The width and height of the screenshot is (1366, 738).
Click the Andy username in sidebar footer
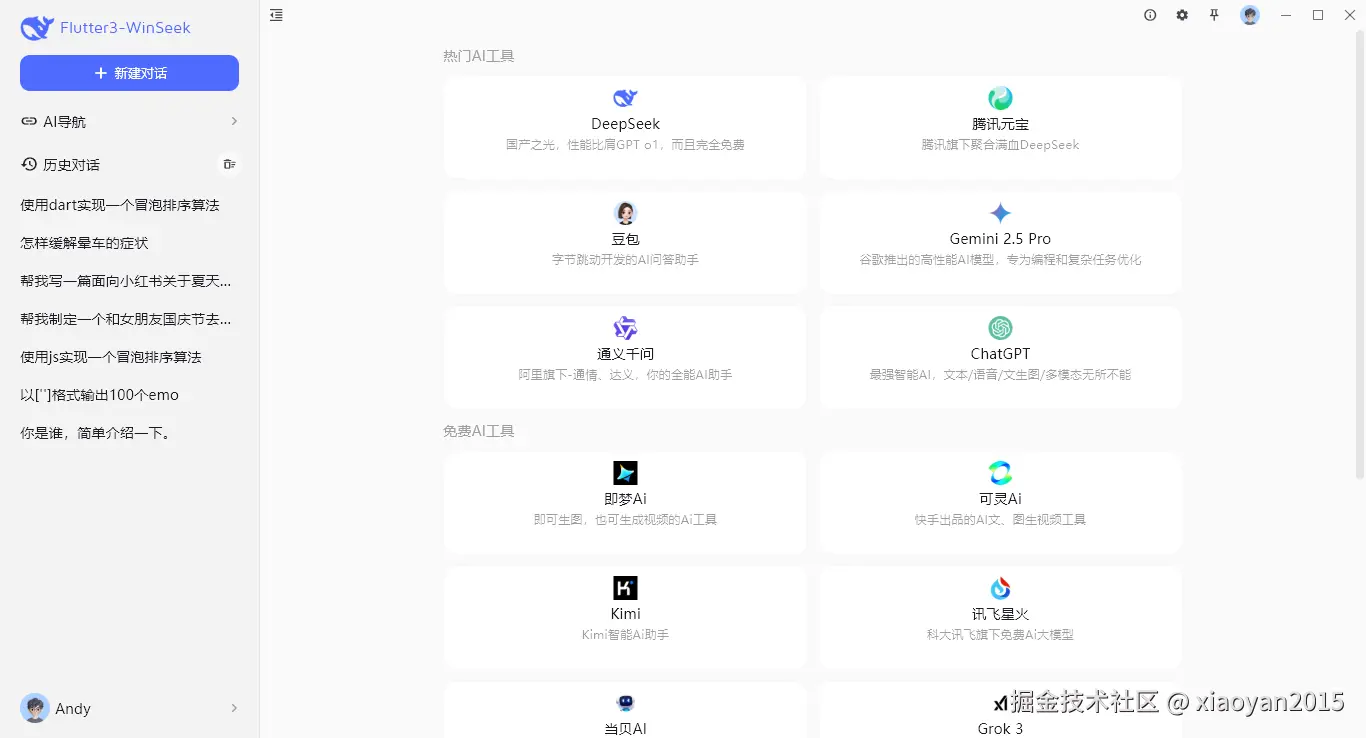[73, 708]
